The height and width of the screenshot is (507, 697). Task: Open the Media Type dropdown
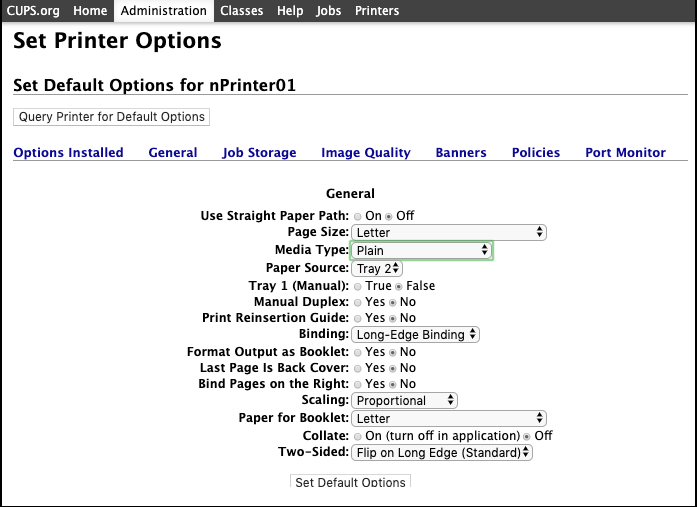coord(422,250)
